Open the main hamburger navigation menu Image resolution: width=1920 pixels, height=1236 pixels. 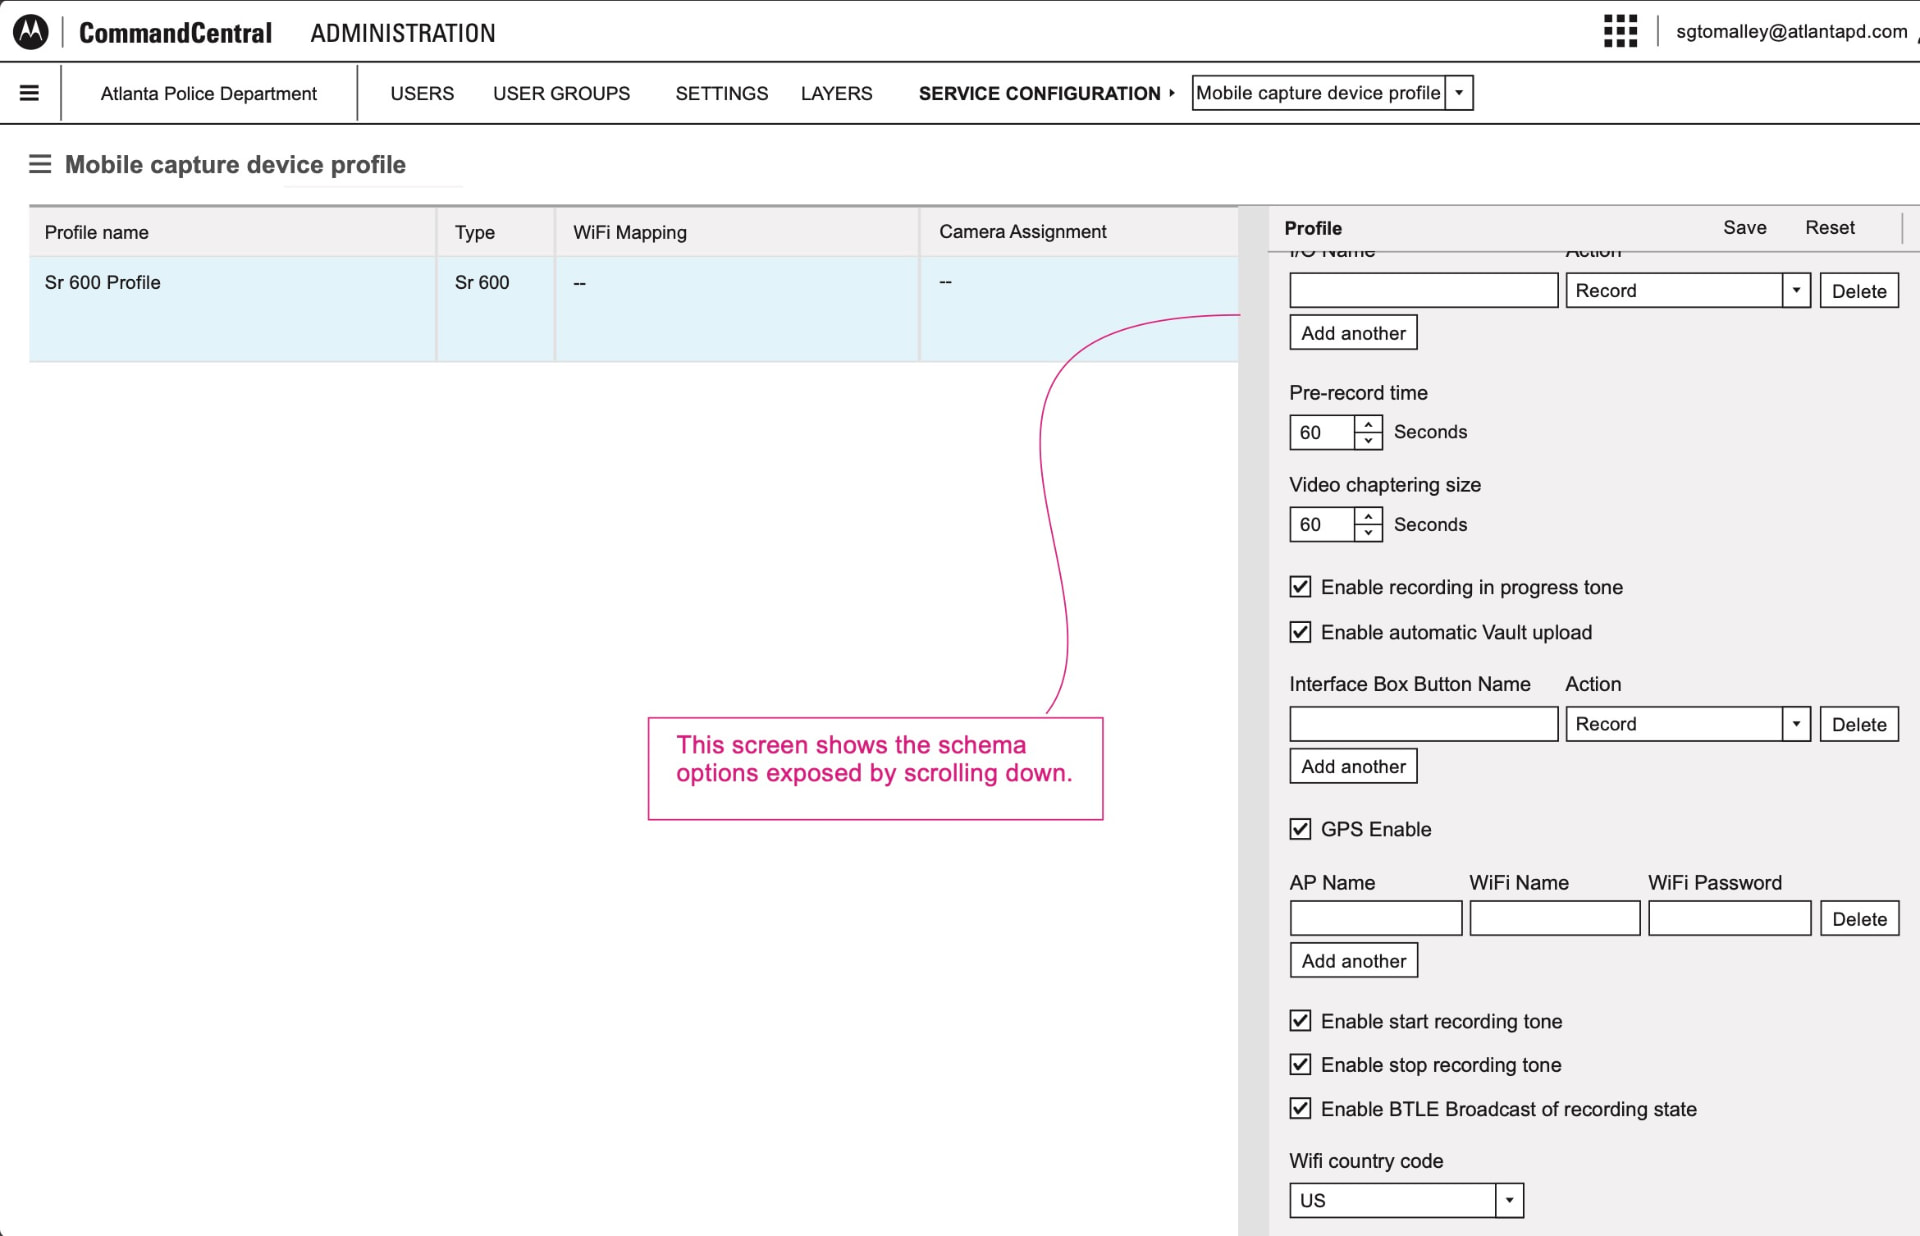(x=29, y=93)
